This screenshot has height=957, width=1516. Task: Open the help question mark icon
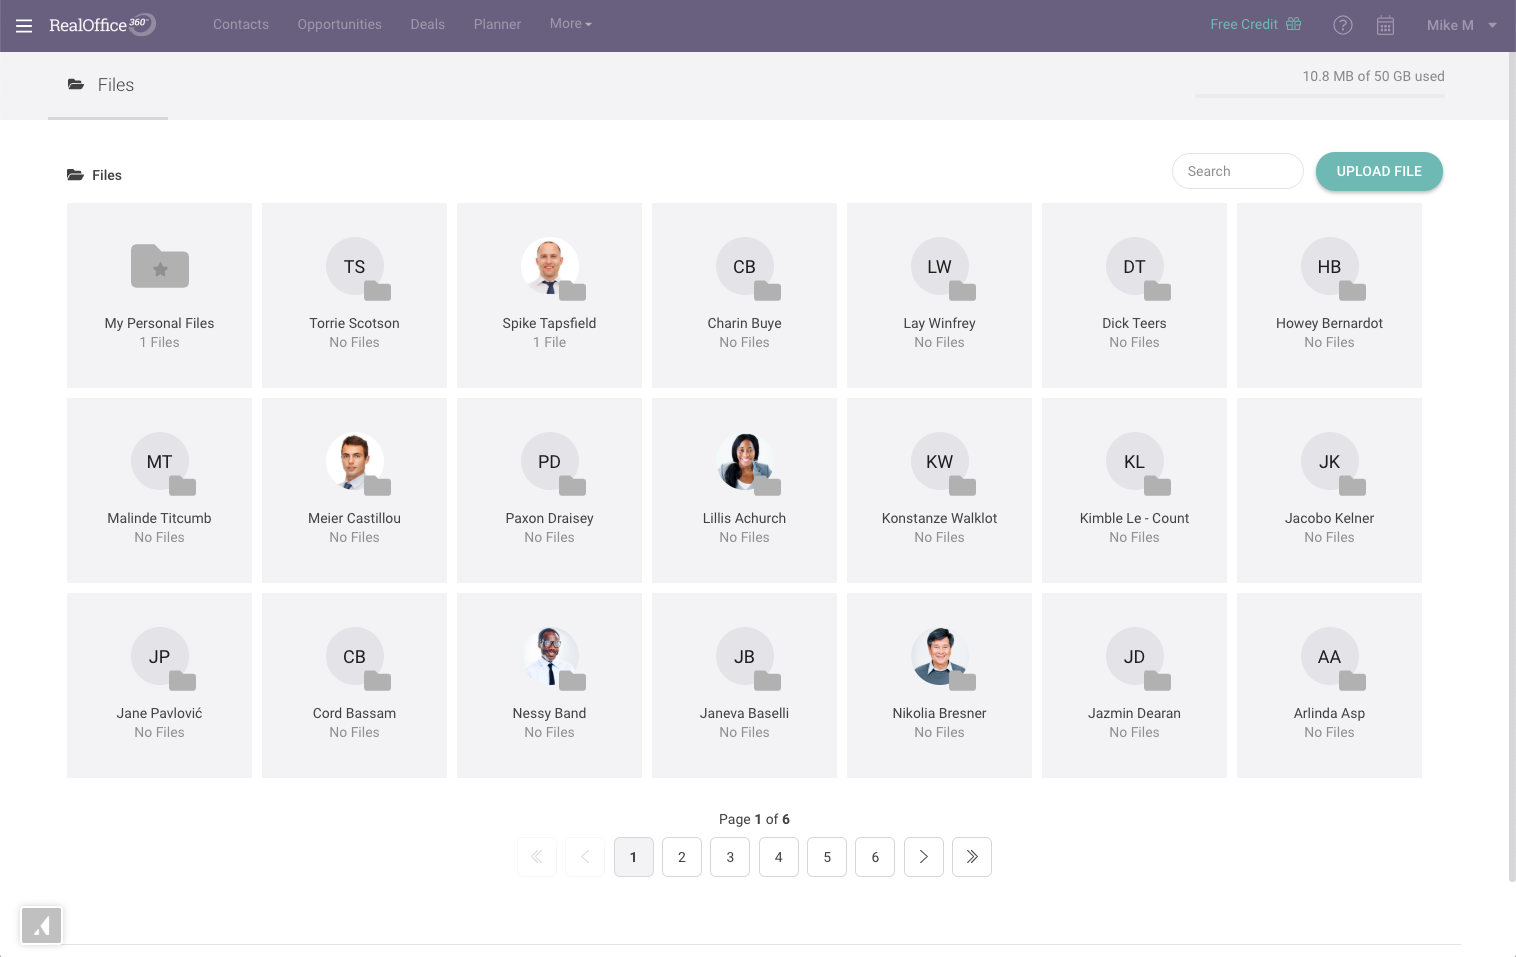click(x=1342, y=25)
